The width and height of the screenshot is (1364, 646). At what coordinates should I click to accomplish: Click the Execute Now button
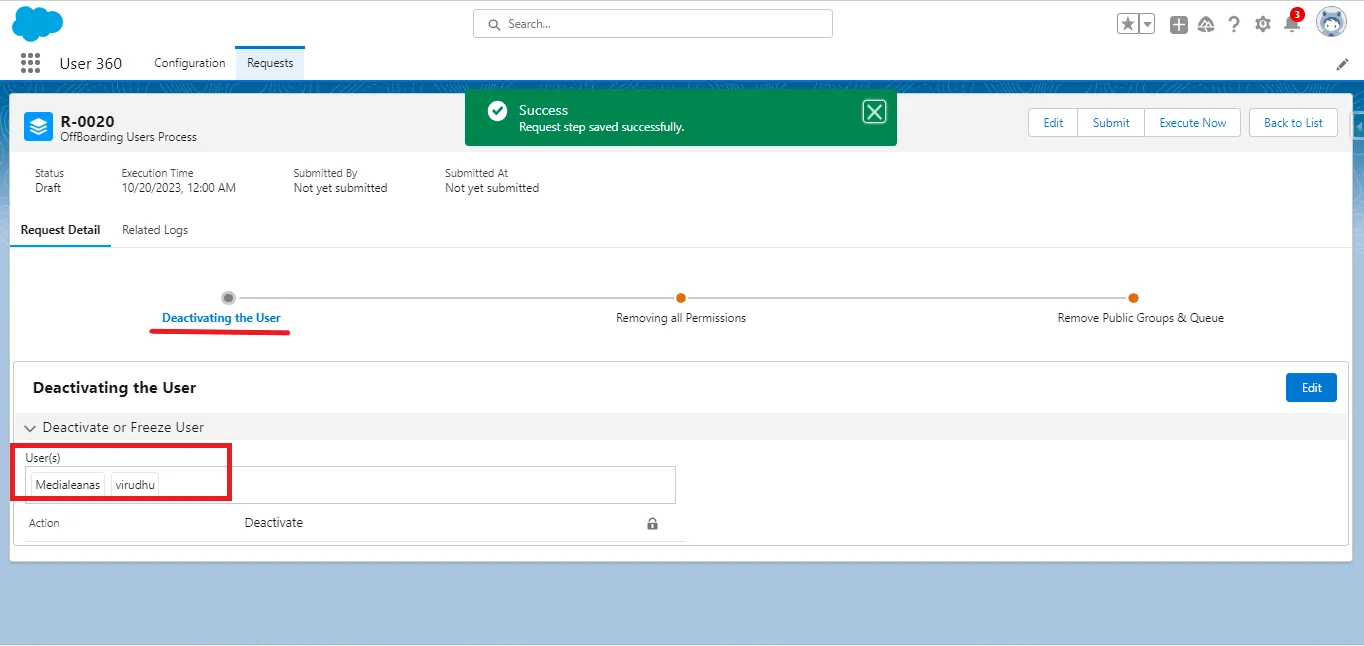(1192, 122)
